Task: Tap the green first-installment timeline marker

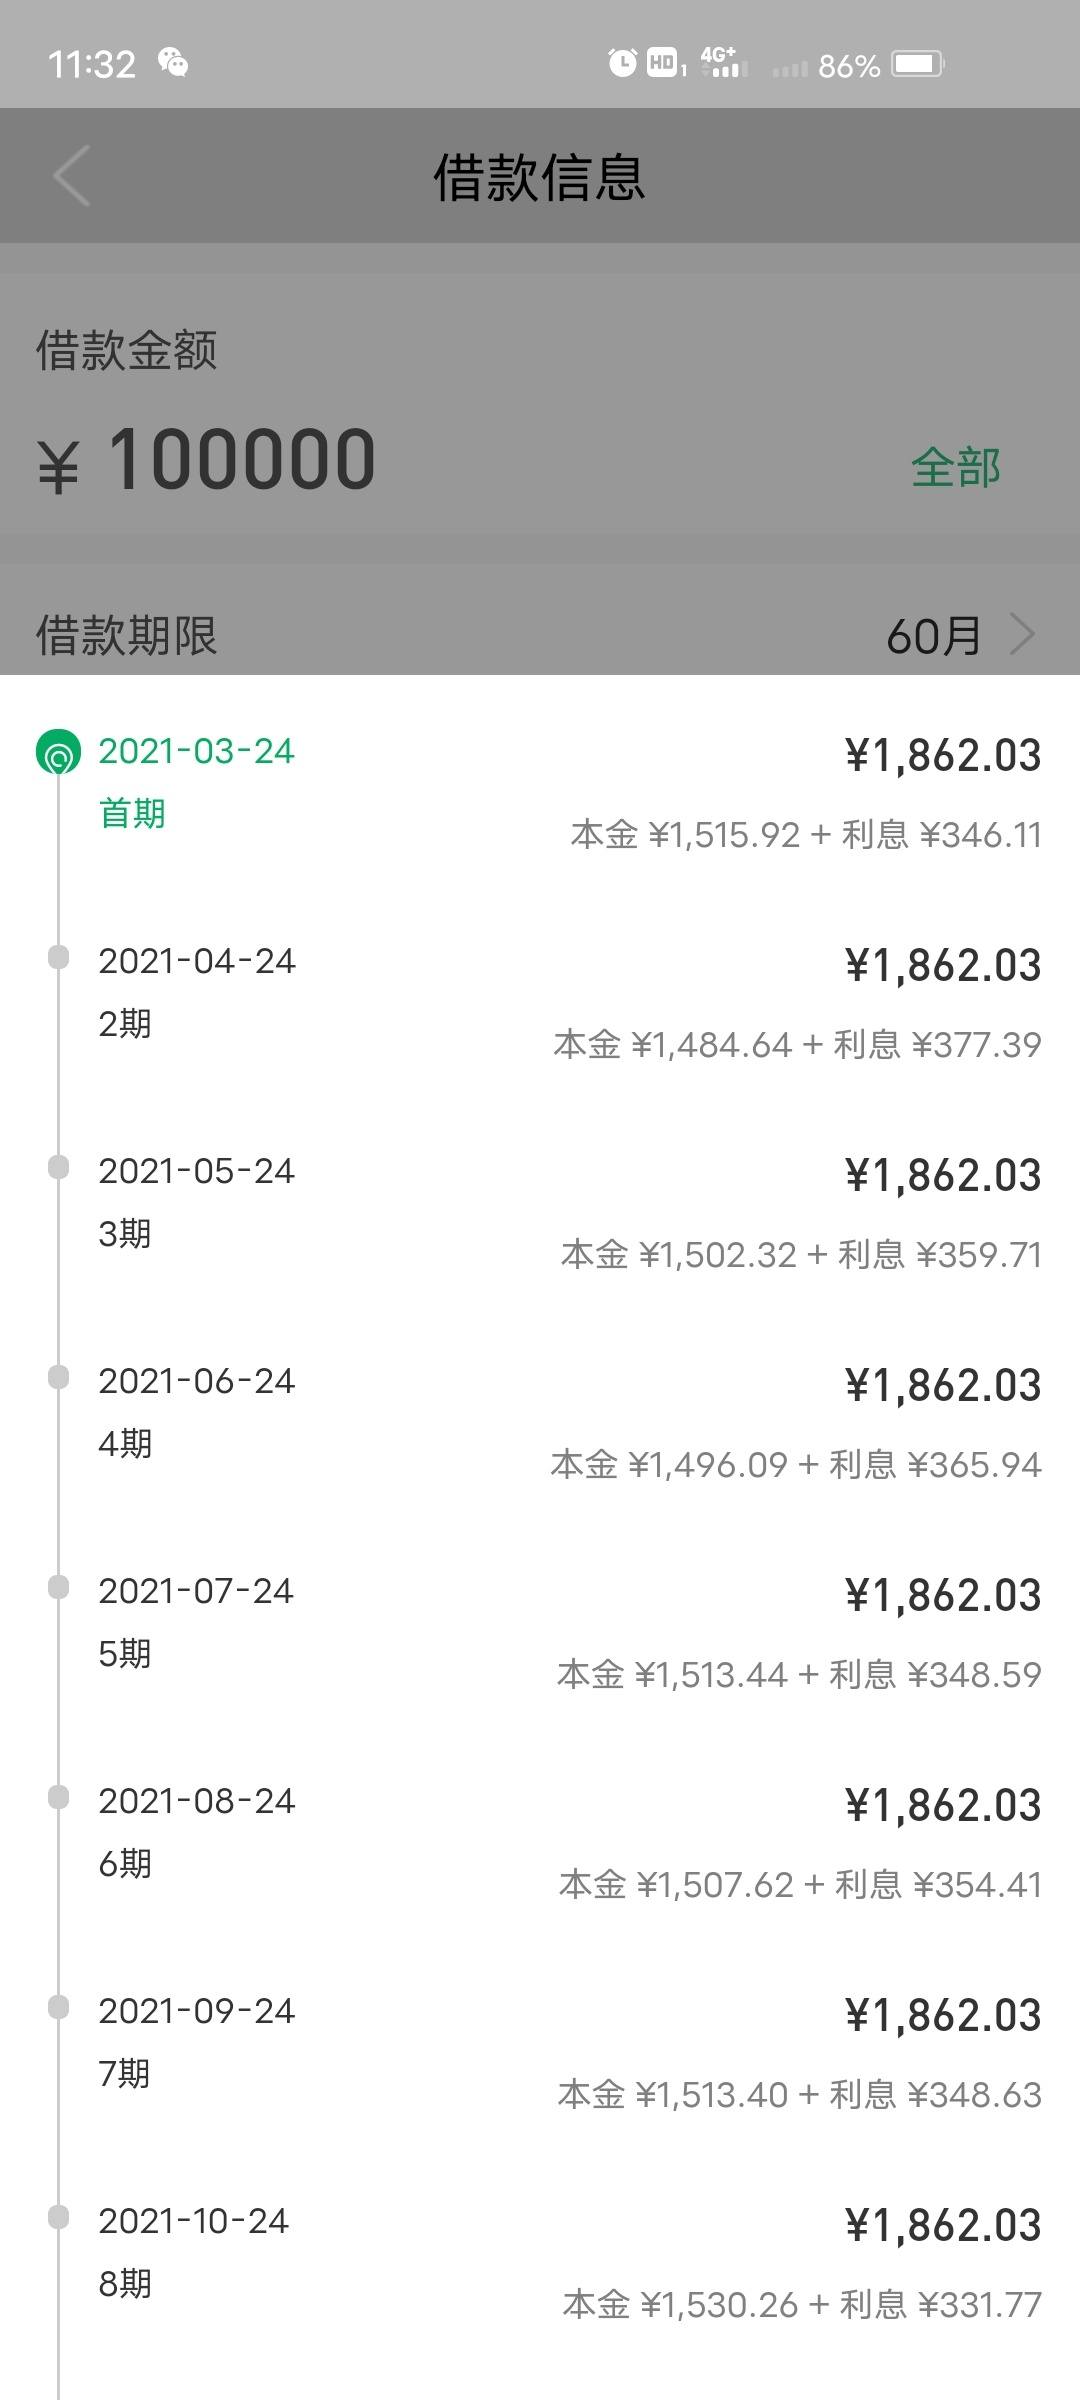Action: pyautogui.click(x=58, y=752)
